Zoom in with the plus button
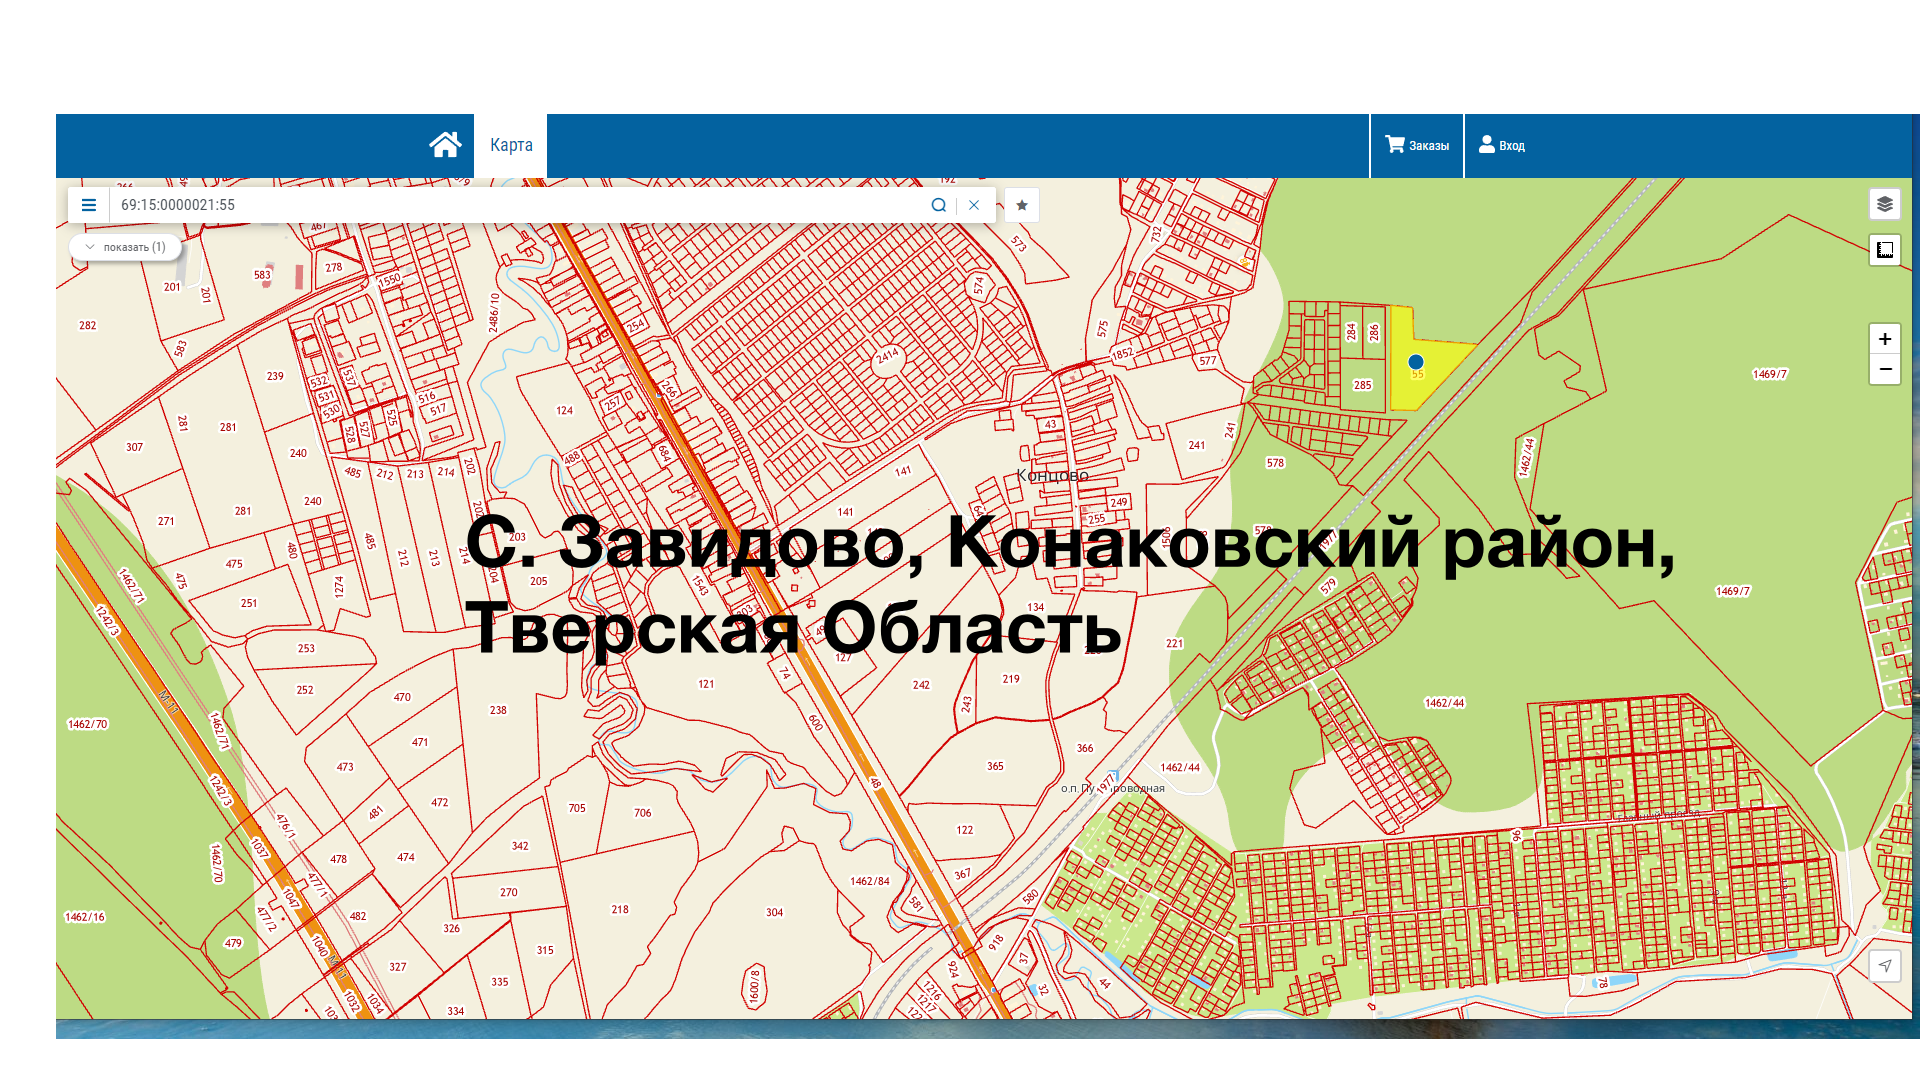 (x=1884, y=339)
